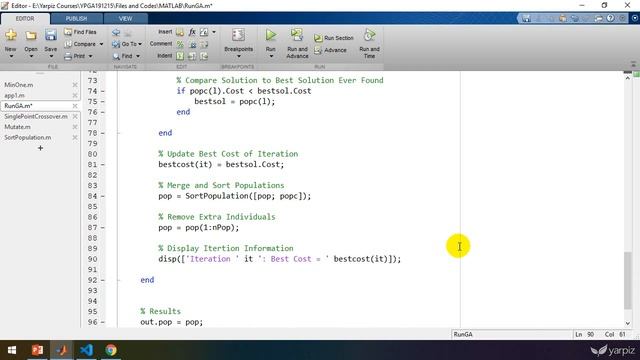The width and height of the screenshot is (640, 360).
Task: Expand the Open dropdown arrow
Action: (31, 56)
